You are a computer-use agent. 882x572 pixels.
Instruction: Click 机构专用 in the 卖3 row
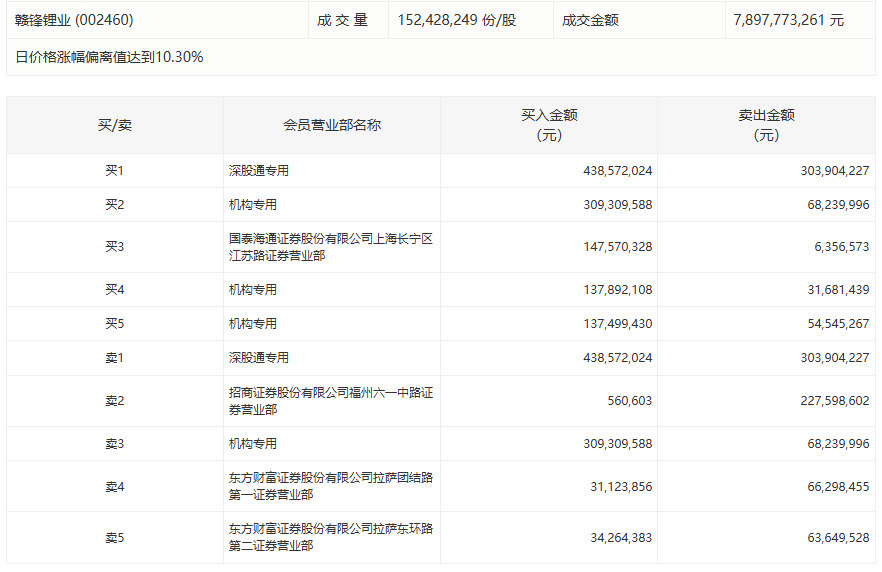[253, 444]
